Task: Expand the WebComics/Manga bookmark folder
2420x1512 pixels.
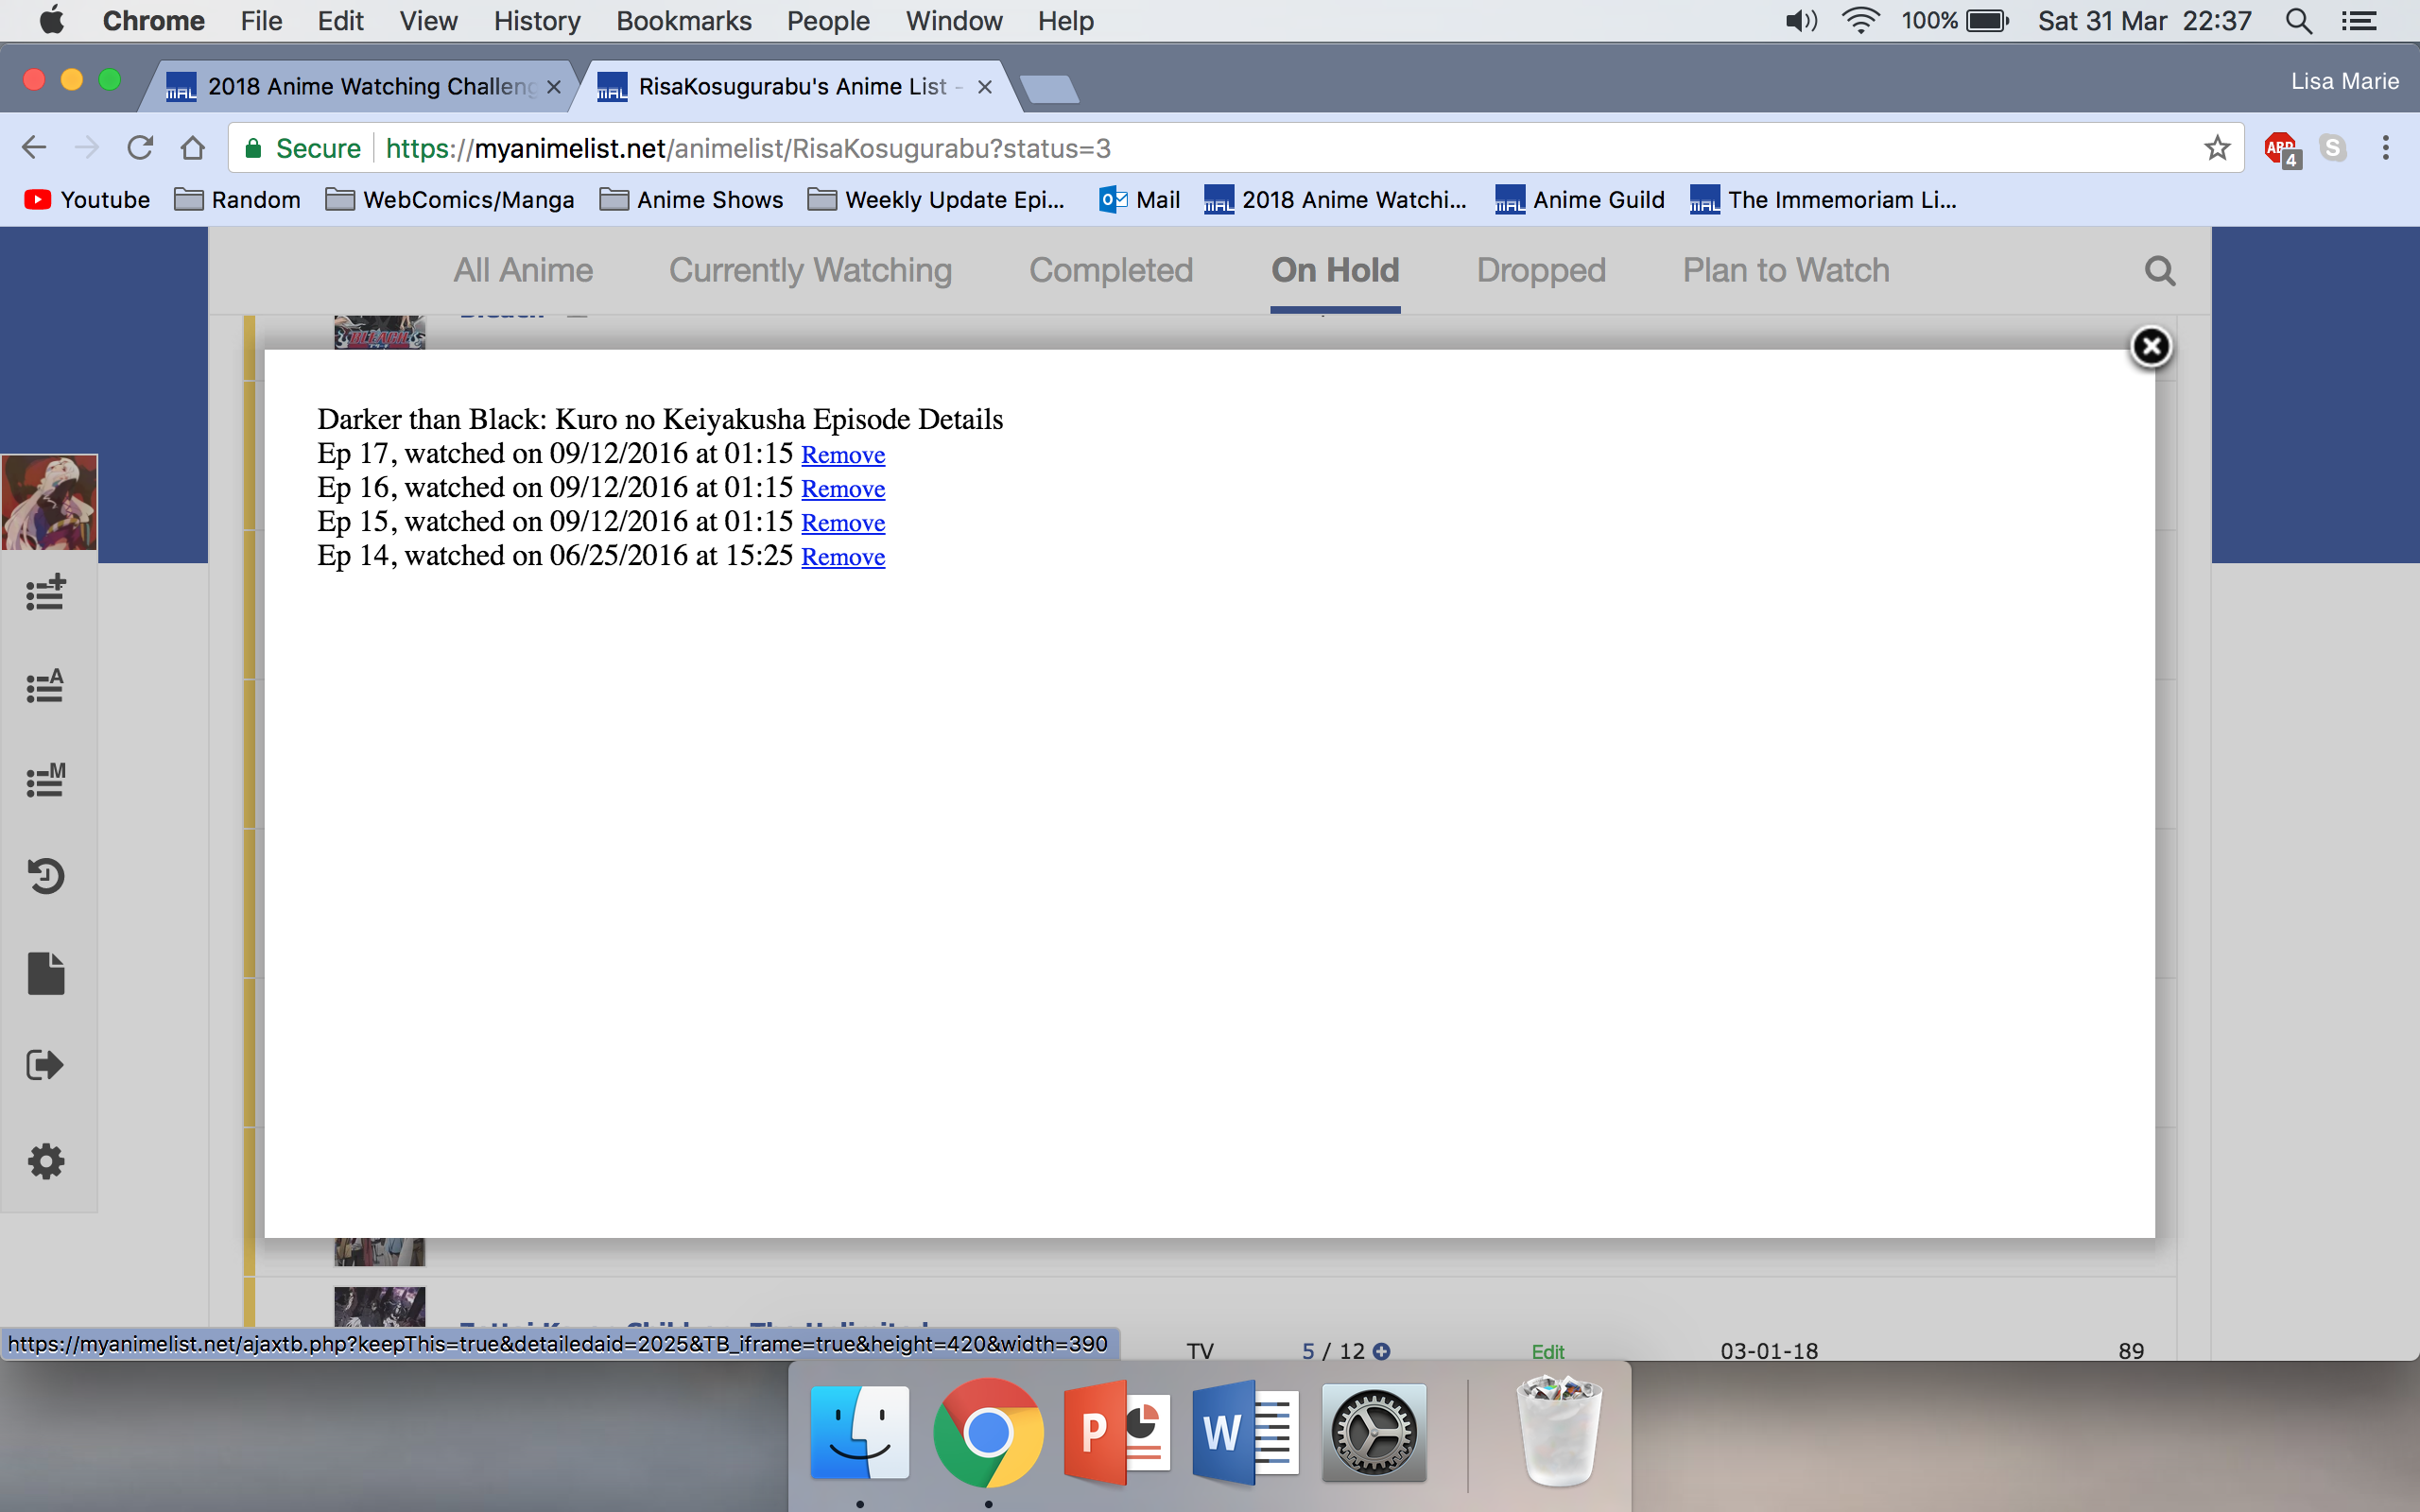Action: click(450, 200)
